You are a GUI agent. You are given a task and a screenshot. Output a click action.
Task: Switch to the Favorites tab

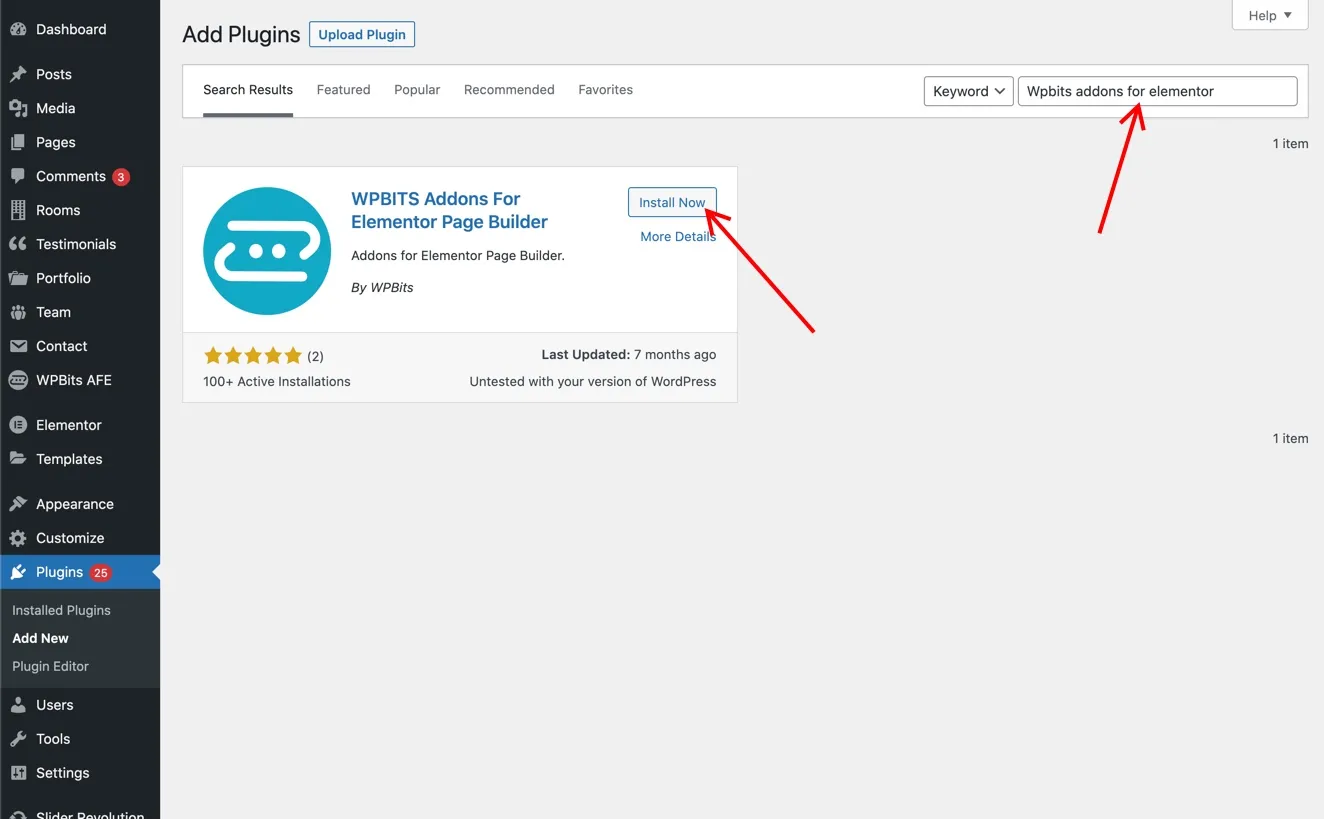pos(606,90)
